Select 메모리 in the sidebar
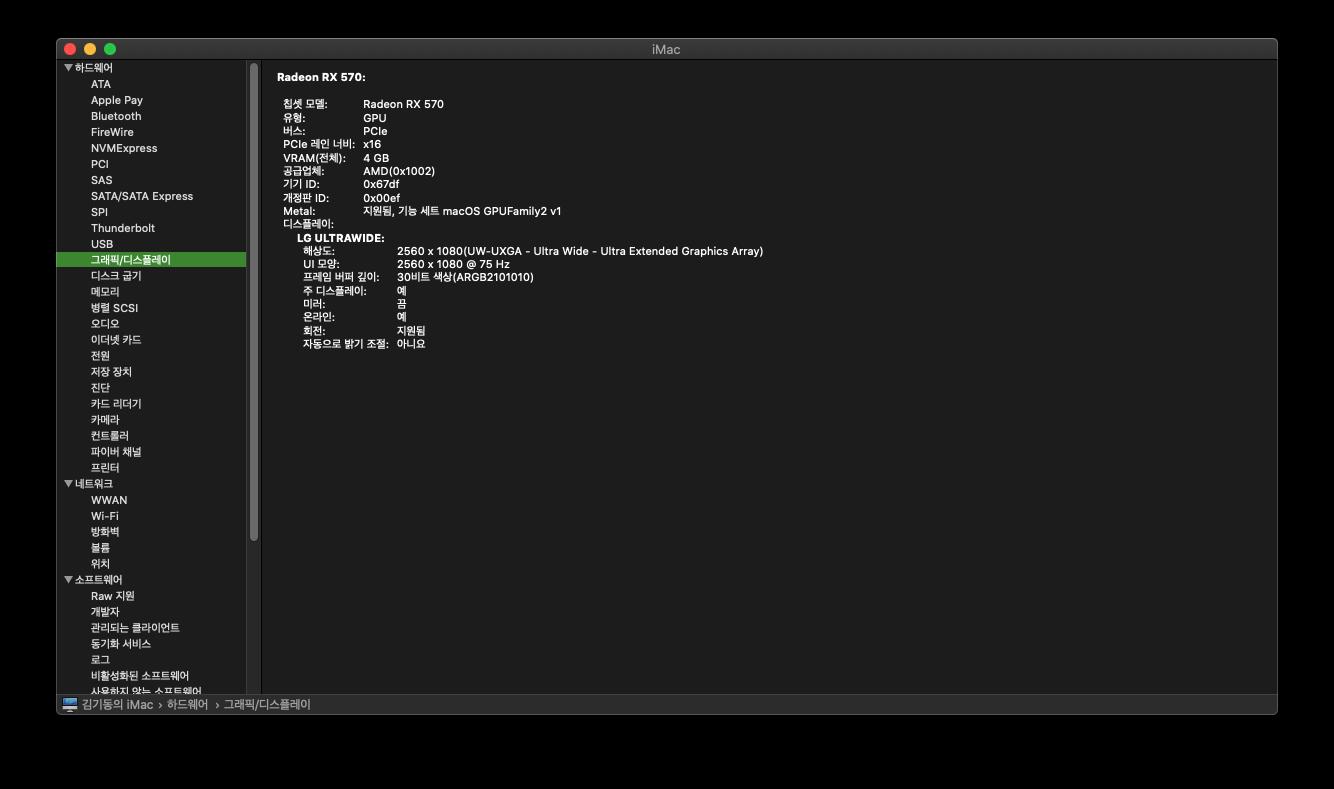This screenshot has width=1334, height=789. click(x=105, y=292)
